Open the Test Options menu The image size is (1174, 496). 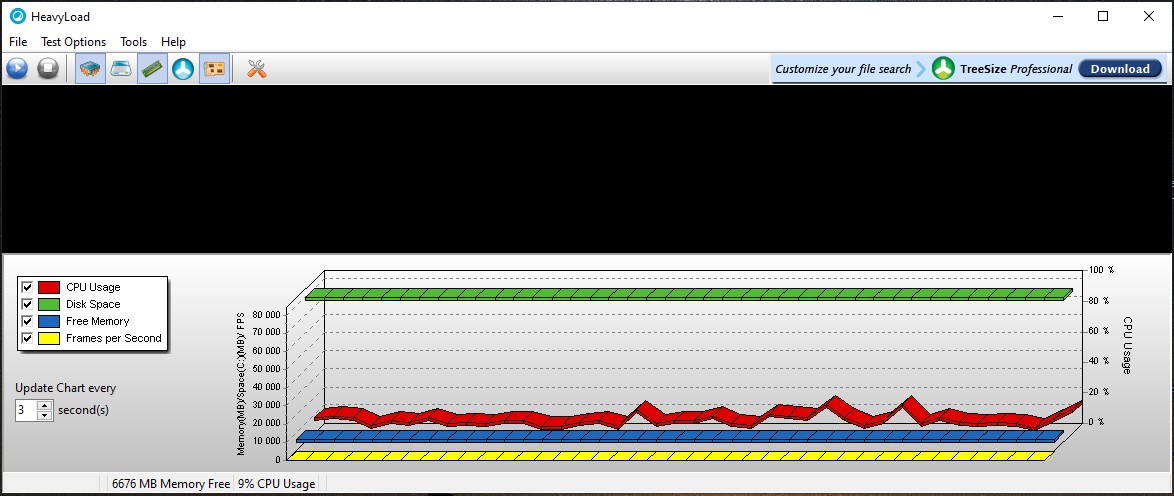click(x=73, y=42)
